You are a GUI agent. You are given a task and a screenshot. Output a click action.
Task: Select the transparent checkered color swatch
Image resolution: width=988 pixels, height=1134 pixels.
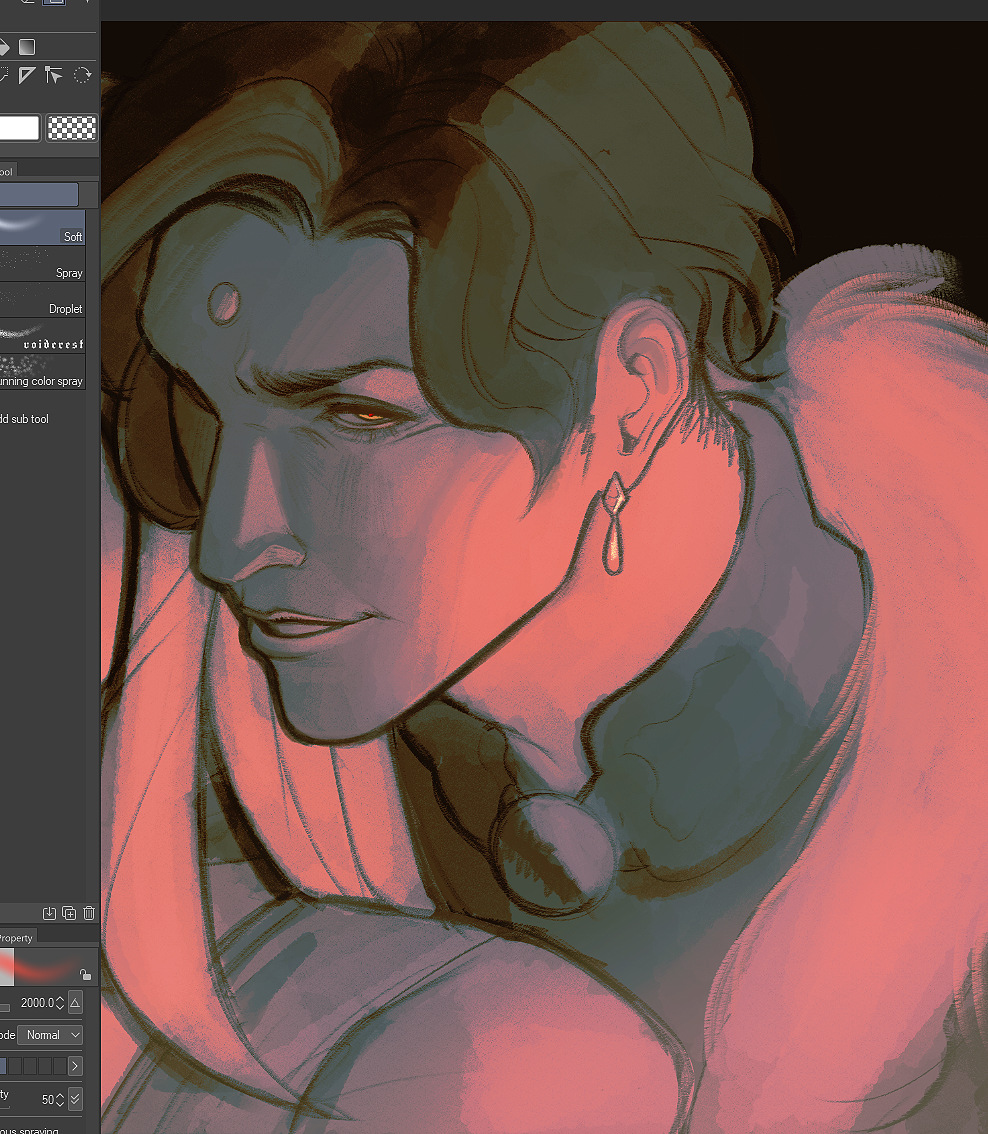(x=72, y=128)
